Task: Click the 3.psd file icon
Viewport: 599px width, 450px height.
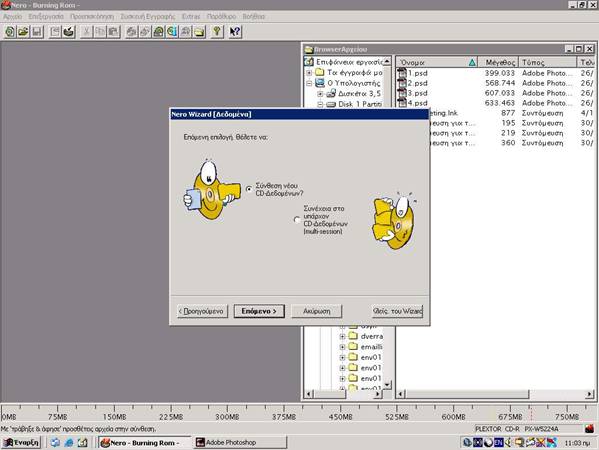Action: coord(401,93)
